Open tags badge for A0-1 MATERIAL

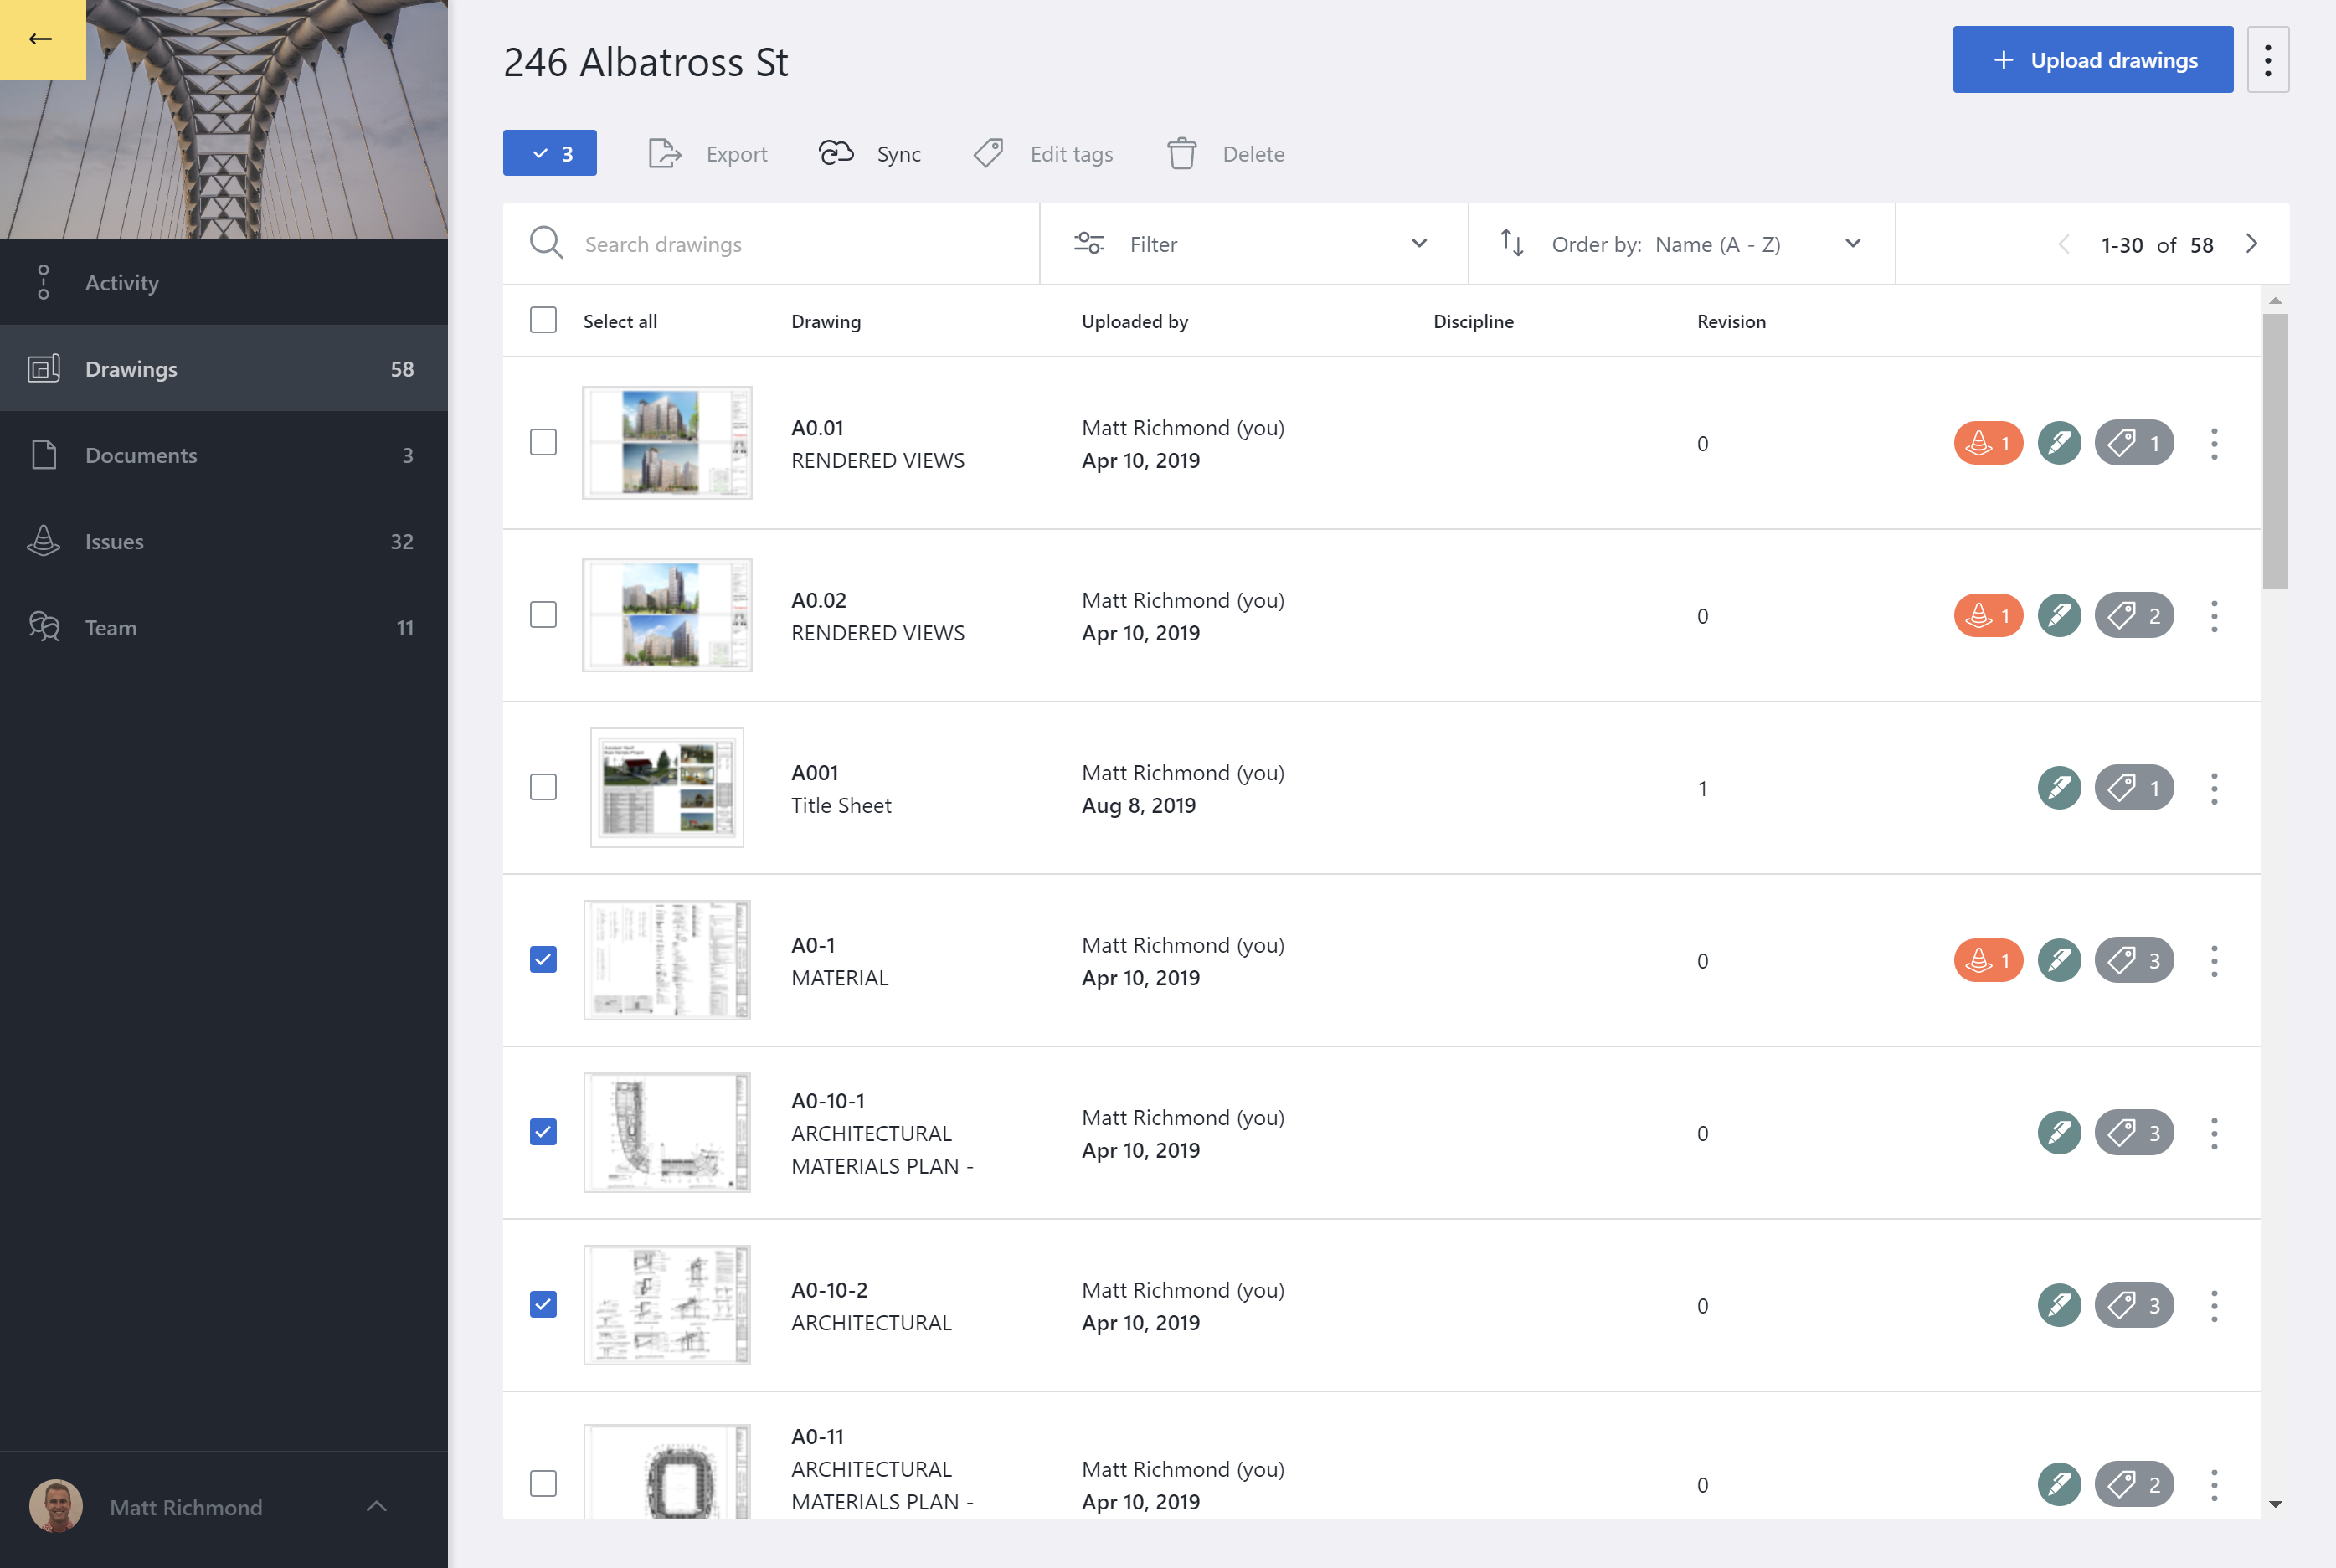2134,960
